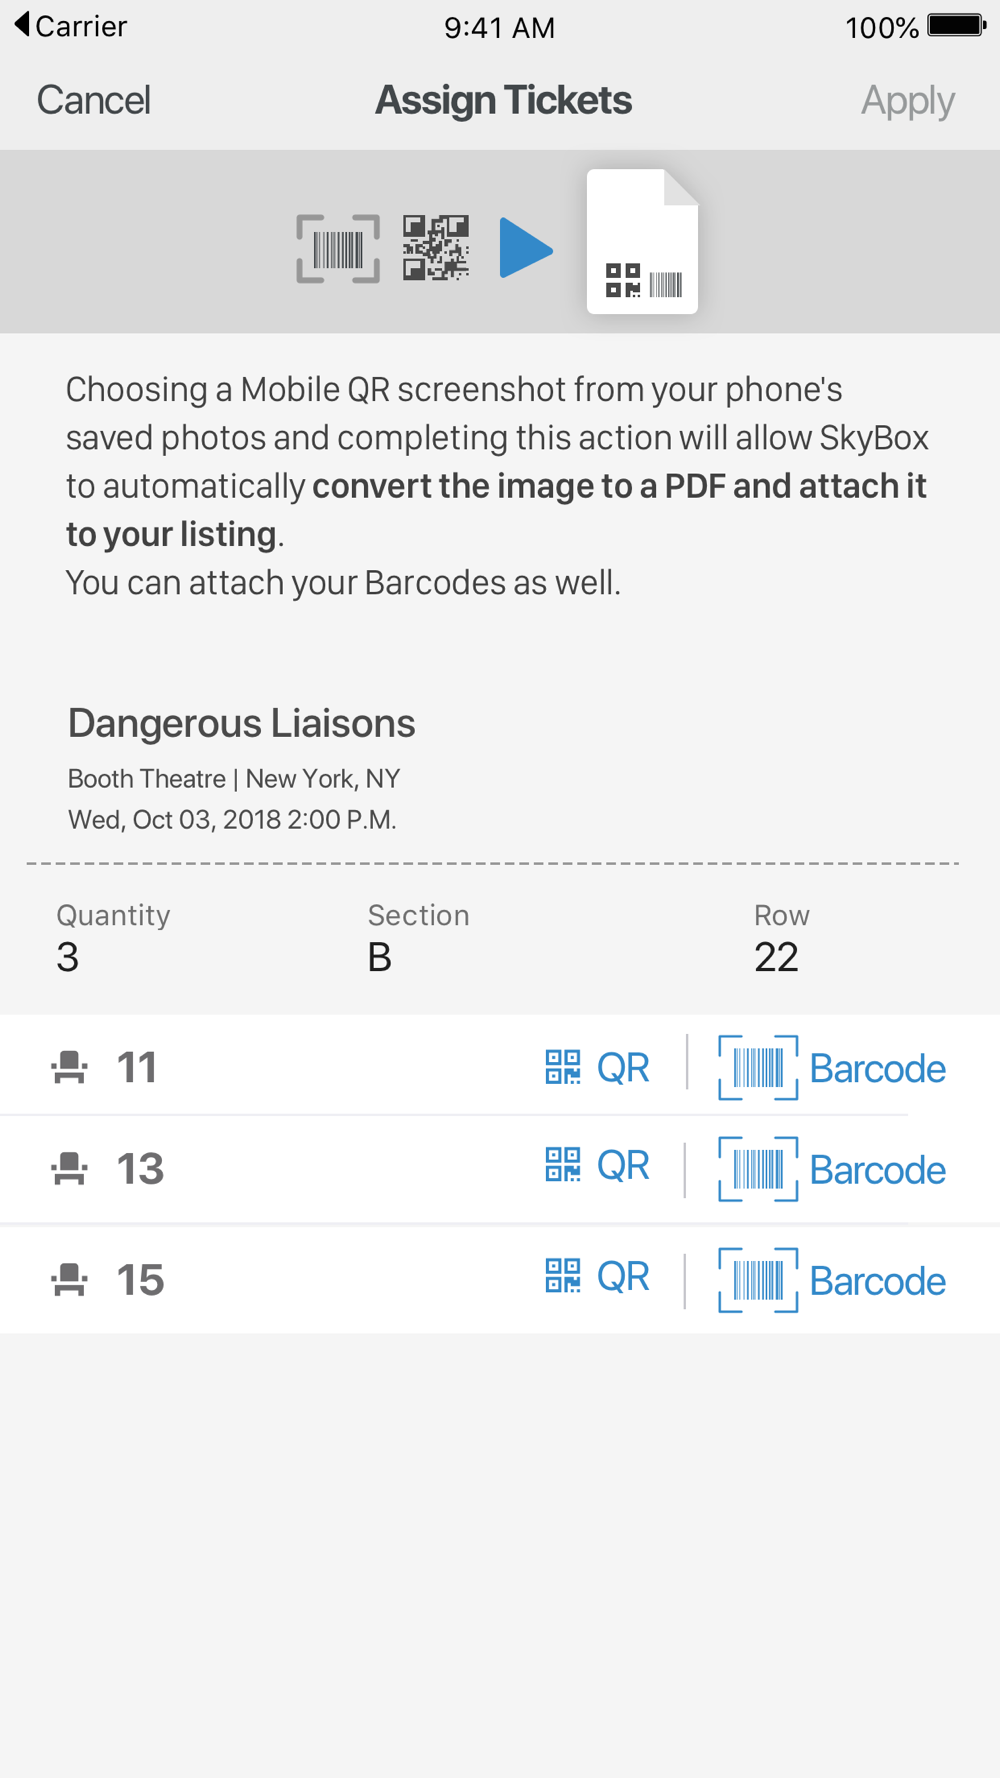Screen dimensions: 1000x1778
Task: Tap the QR icon for seat 11
Action: [563, 1067]
